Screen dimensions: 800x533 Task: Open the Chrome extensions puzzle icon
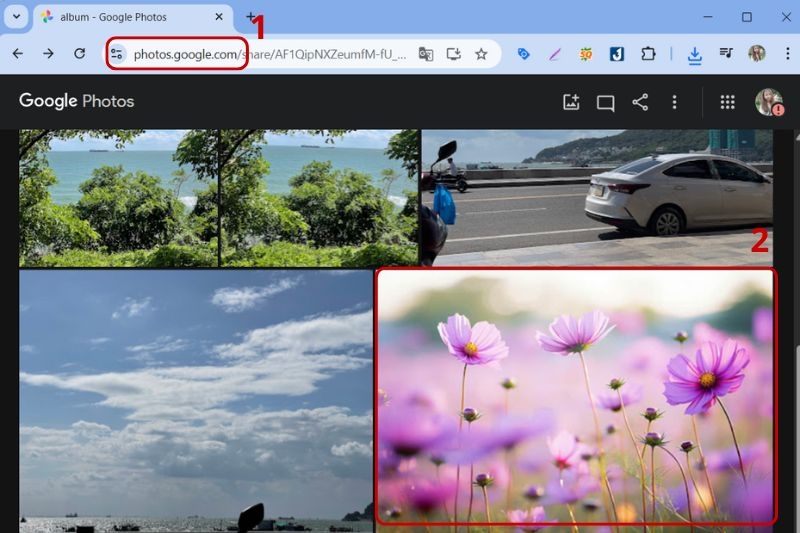[x=648, y=54]
